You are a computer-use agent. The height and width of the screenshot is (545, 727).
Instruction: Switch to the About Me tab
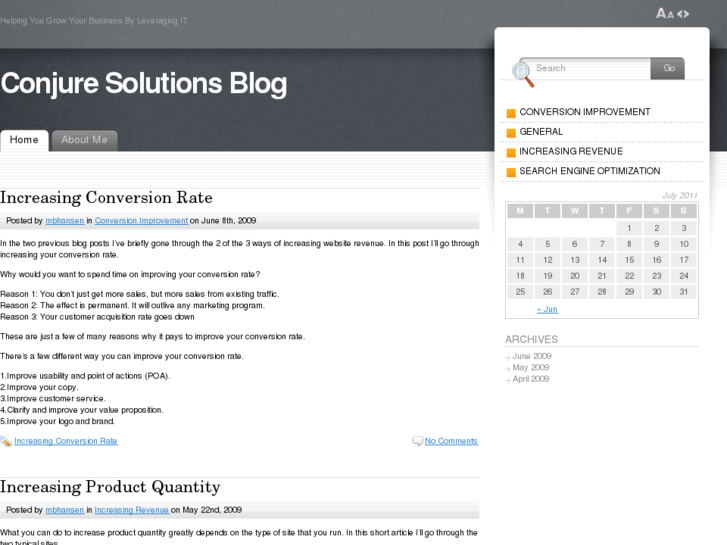point(84,140)
